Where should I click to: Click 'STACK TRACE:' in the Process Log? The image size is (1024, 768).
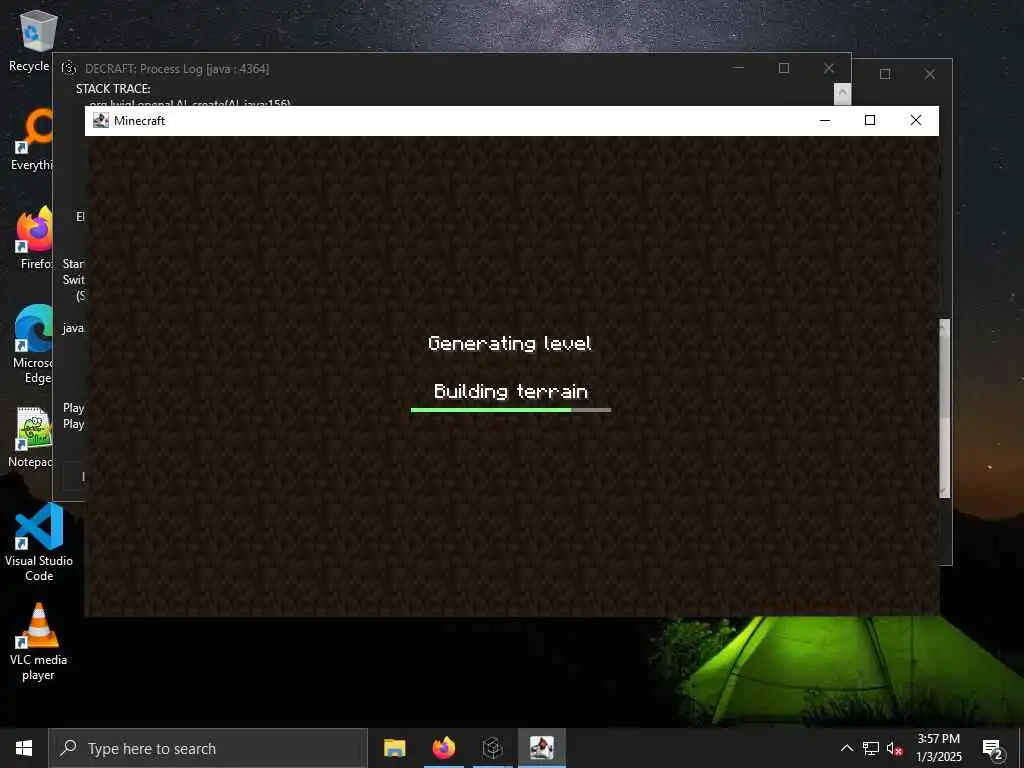tap(113, 89)
